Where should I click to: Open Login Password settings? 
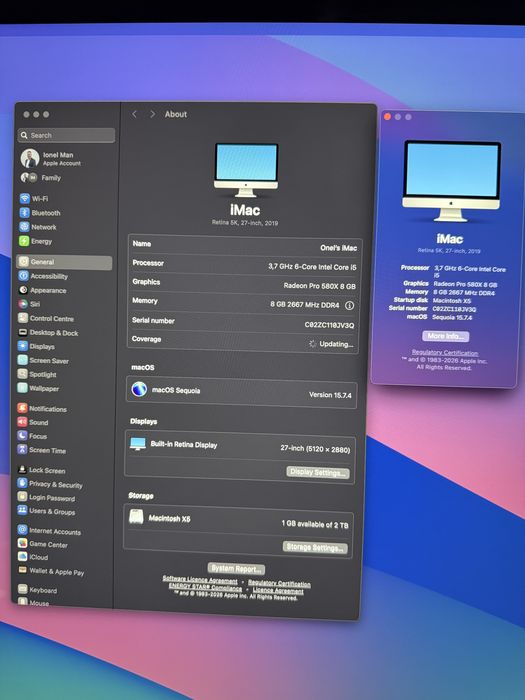coord(46,497)
